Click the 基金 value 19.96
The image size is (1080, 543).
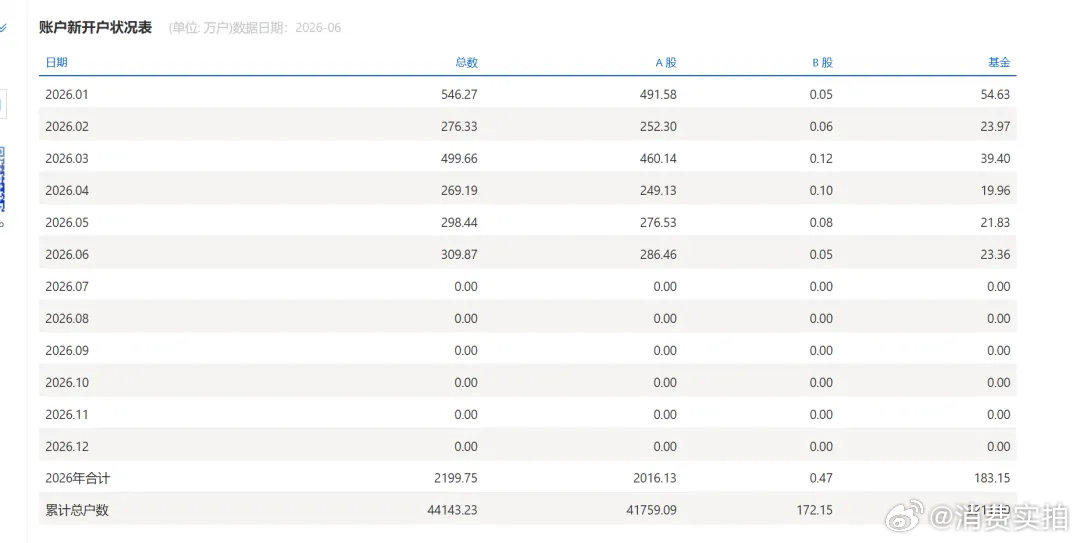click(x=995, y=190)
